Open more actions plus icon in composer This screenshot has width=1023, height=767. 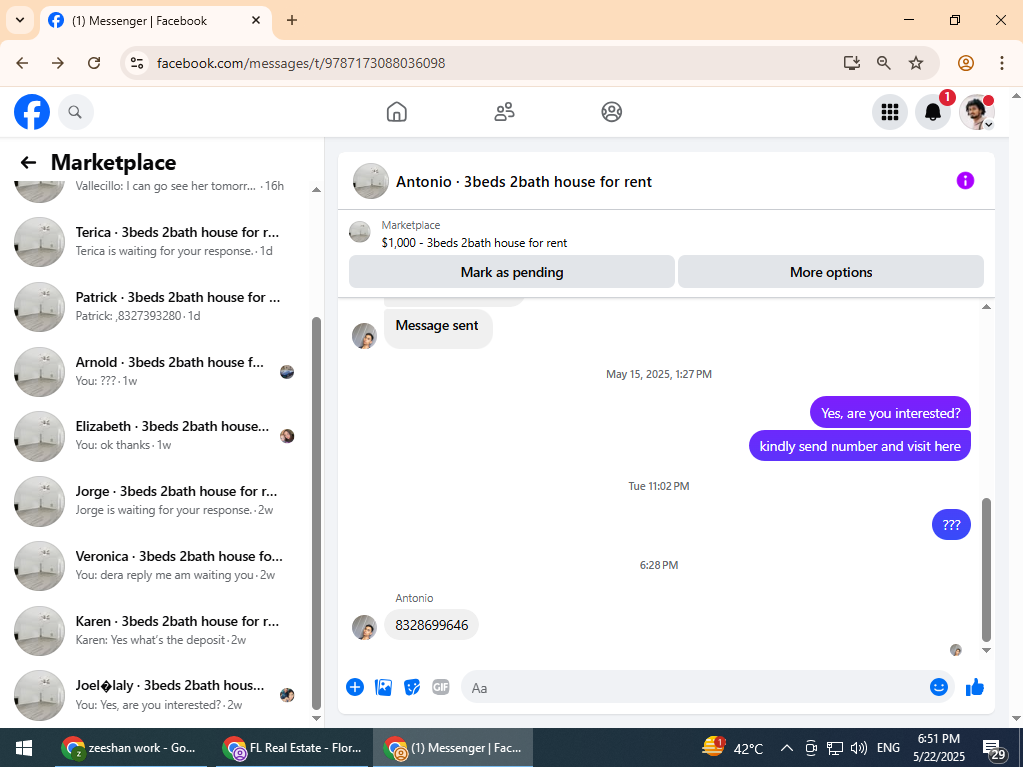pos(355,687)
